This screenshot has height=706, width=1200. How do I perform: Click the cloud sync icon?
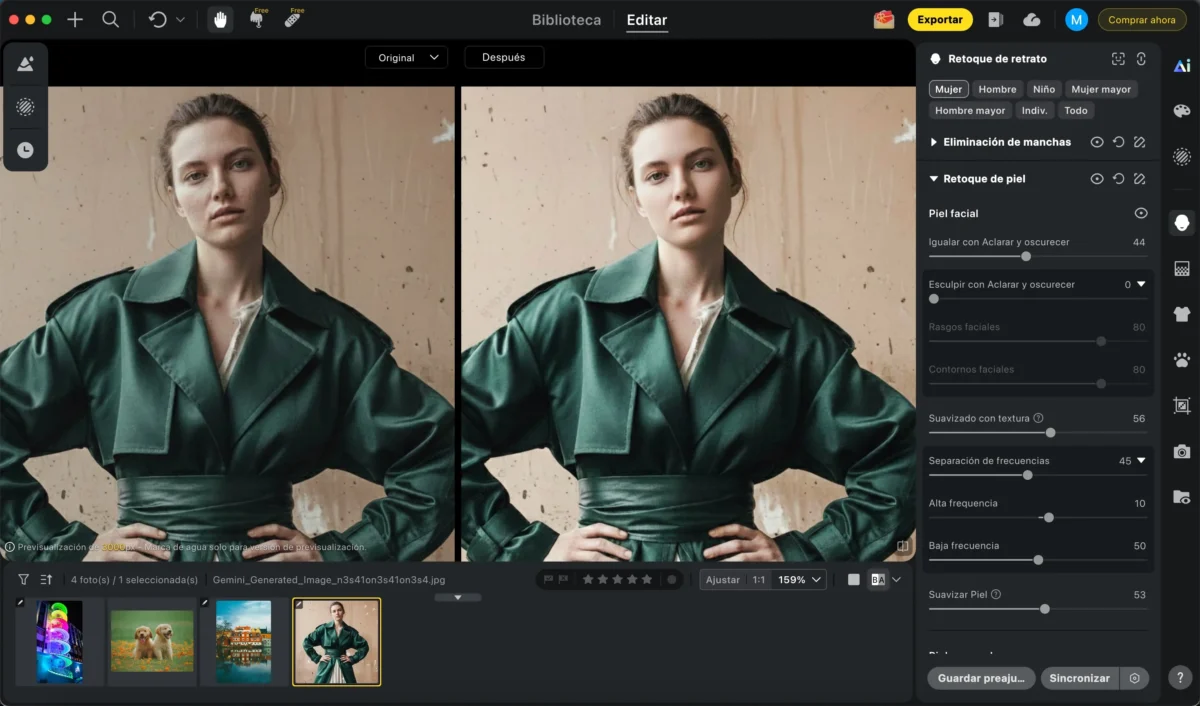click(1032, 20)
